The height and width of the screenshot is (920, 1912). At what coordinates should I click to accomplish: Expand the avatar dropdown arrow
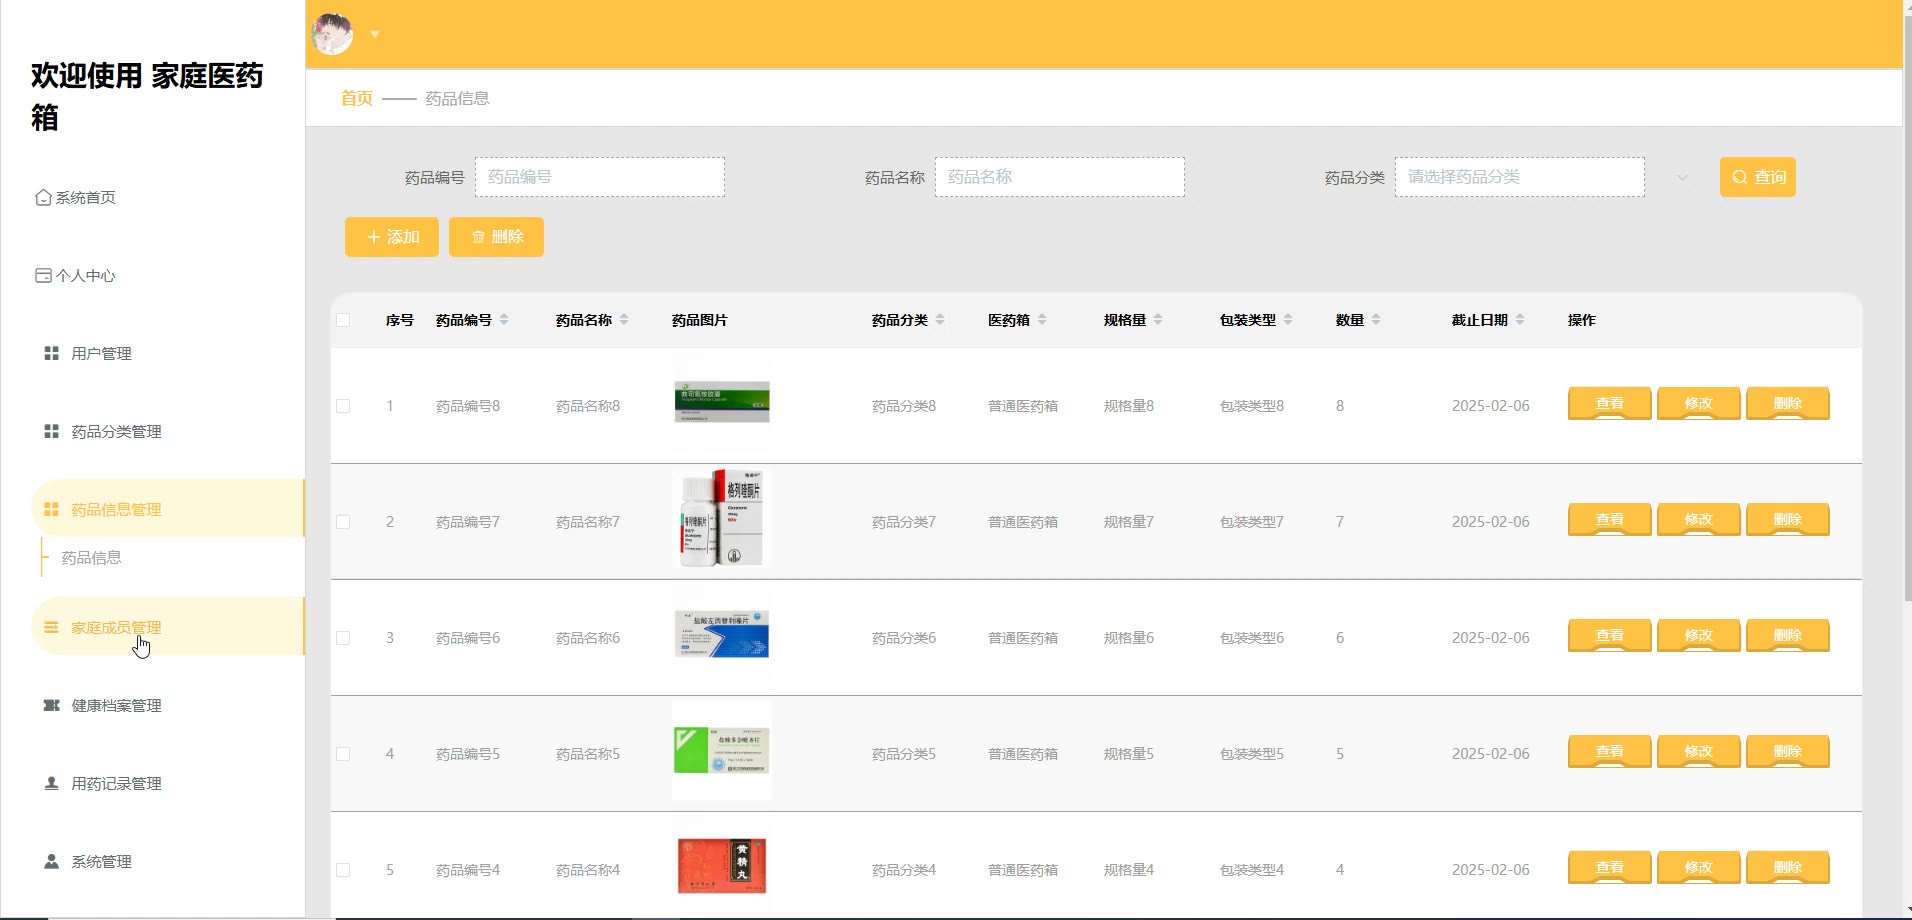[375, 34]
